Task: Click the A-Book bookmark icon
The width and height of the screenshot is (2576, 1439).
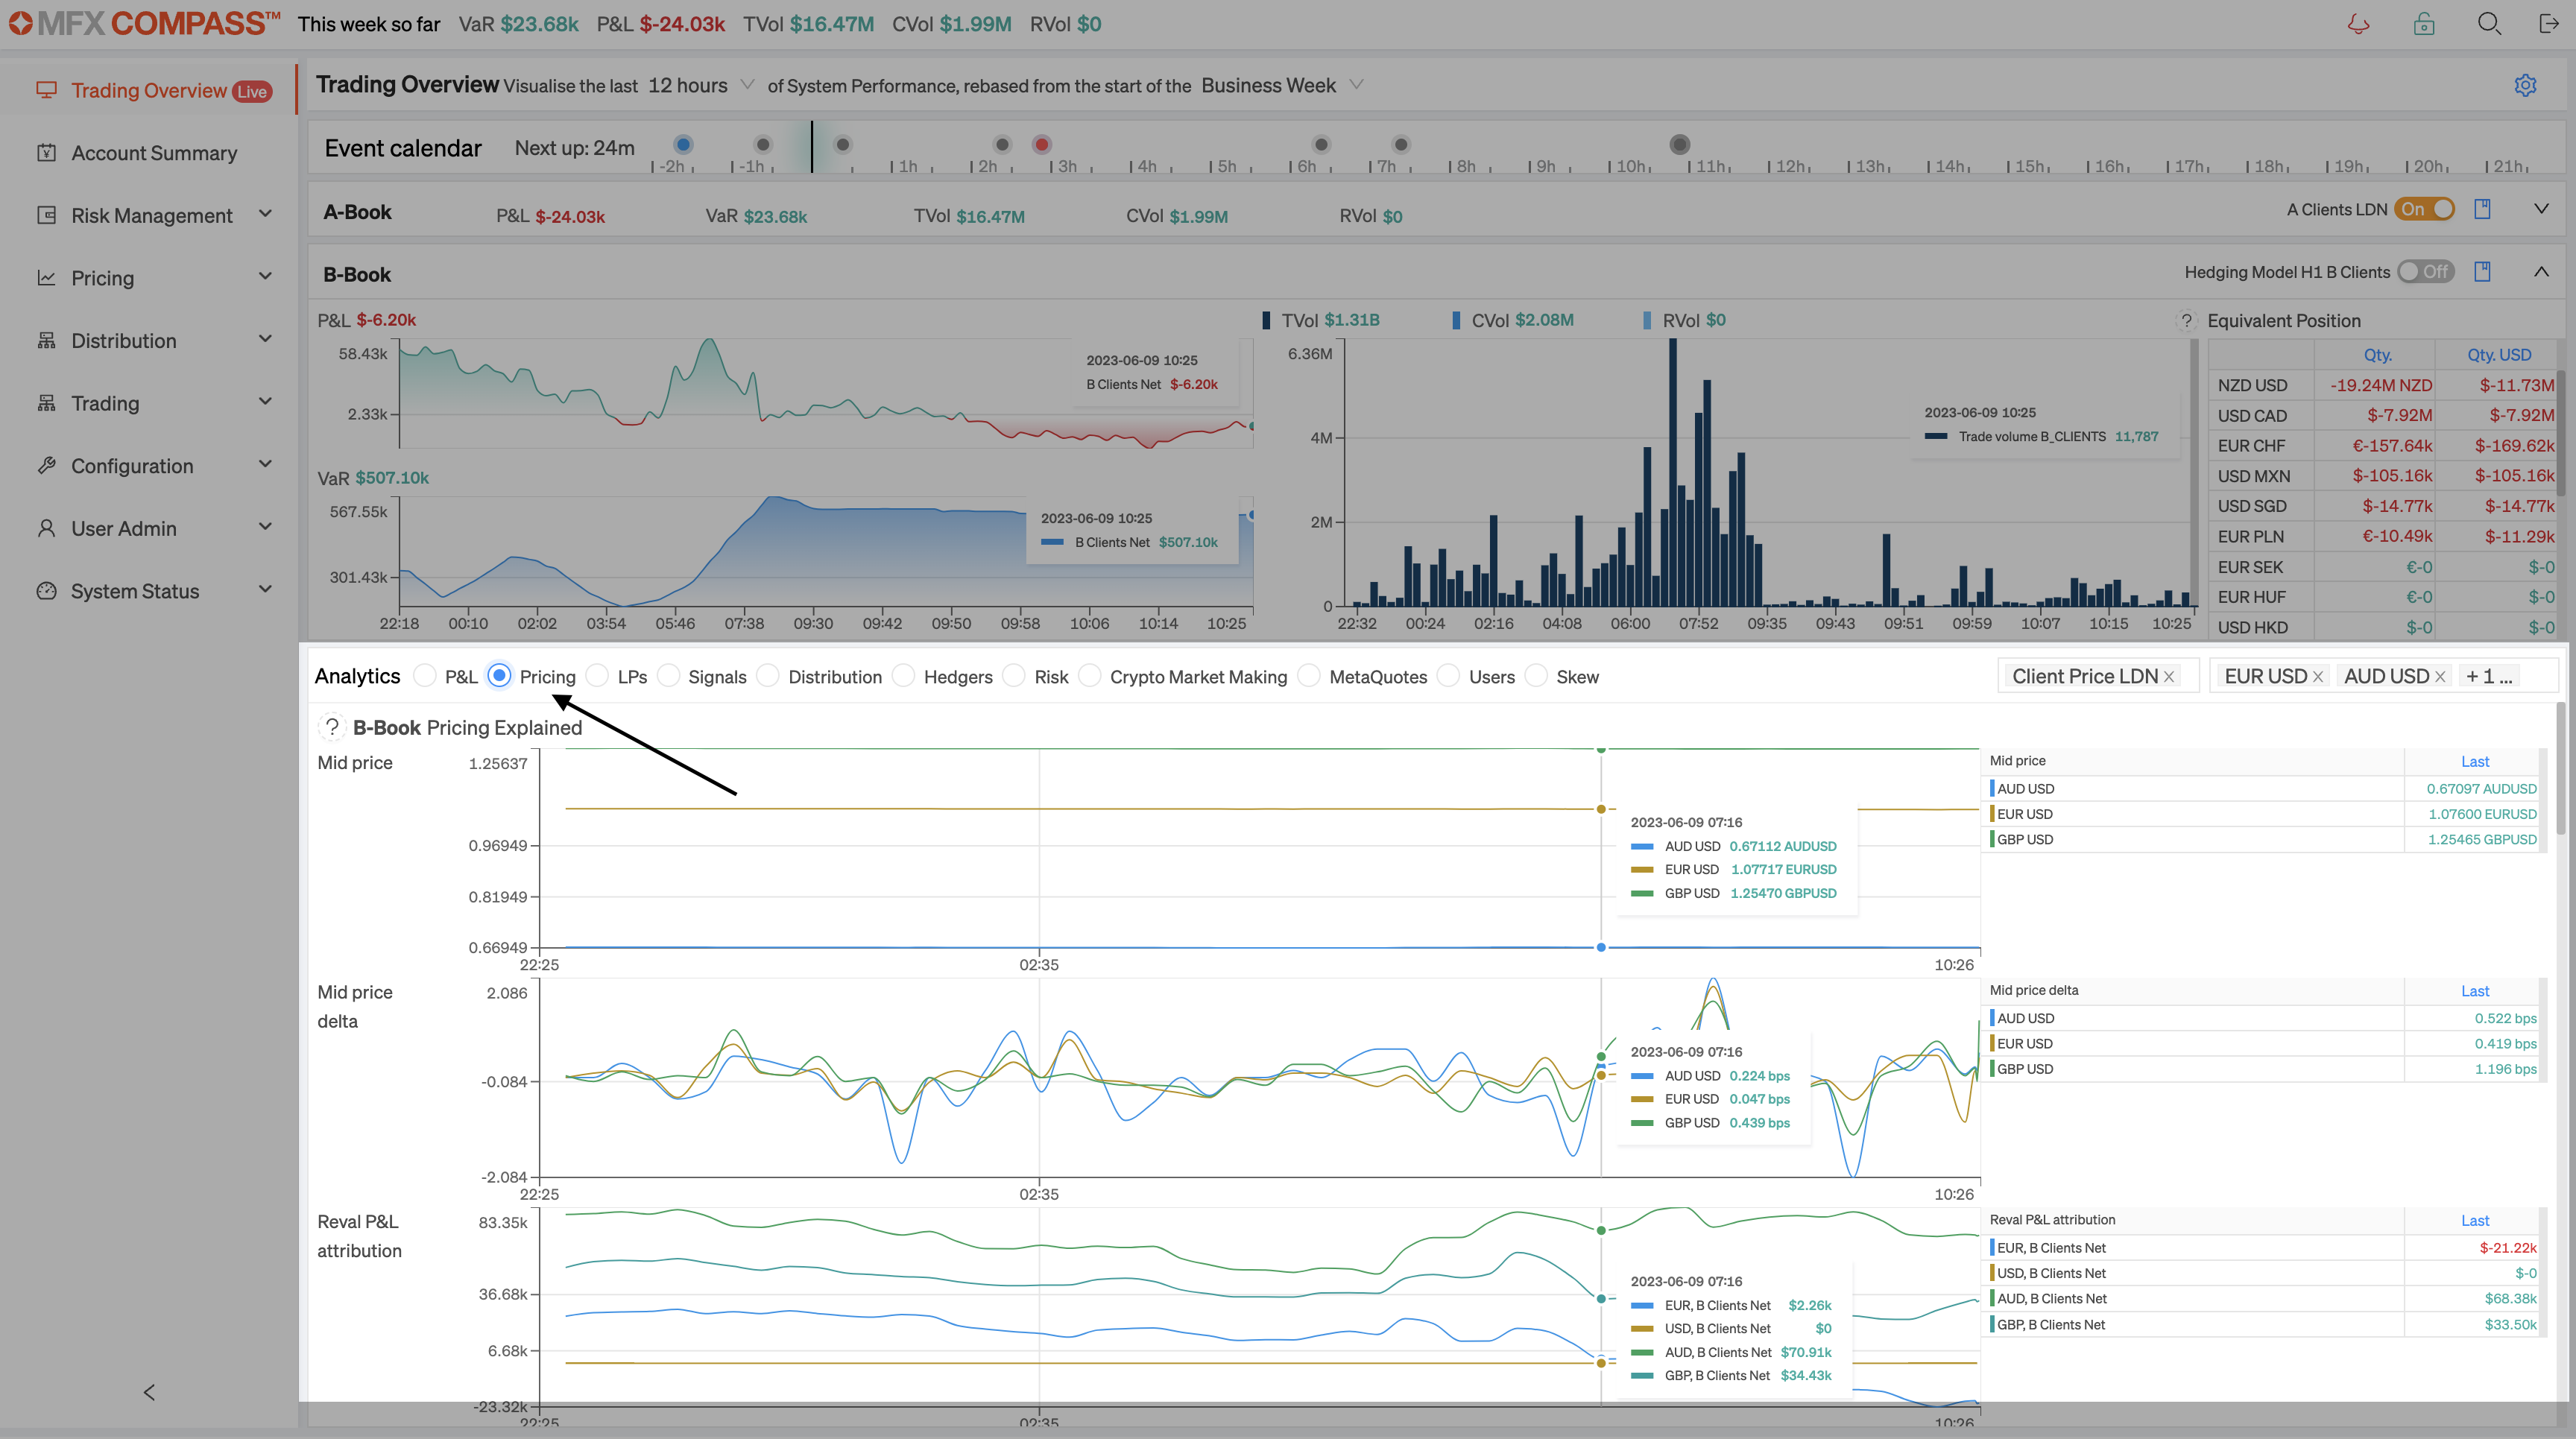Action: coord(2482,209)
